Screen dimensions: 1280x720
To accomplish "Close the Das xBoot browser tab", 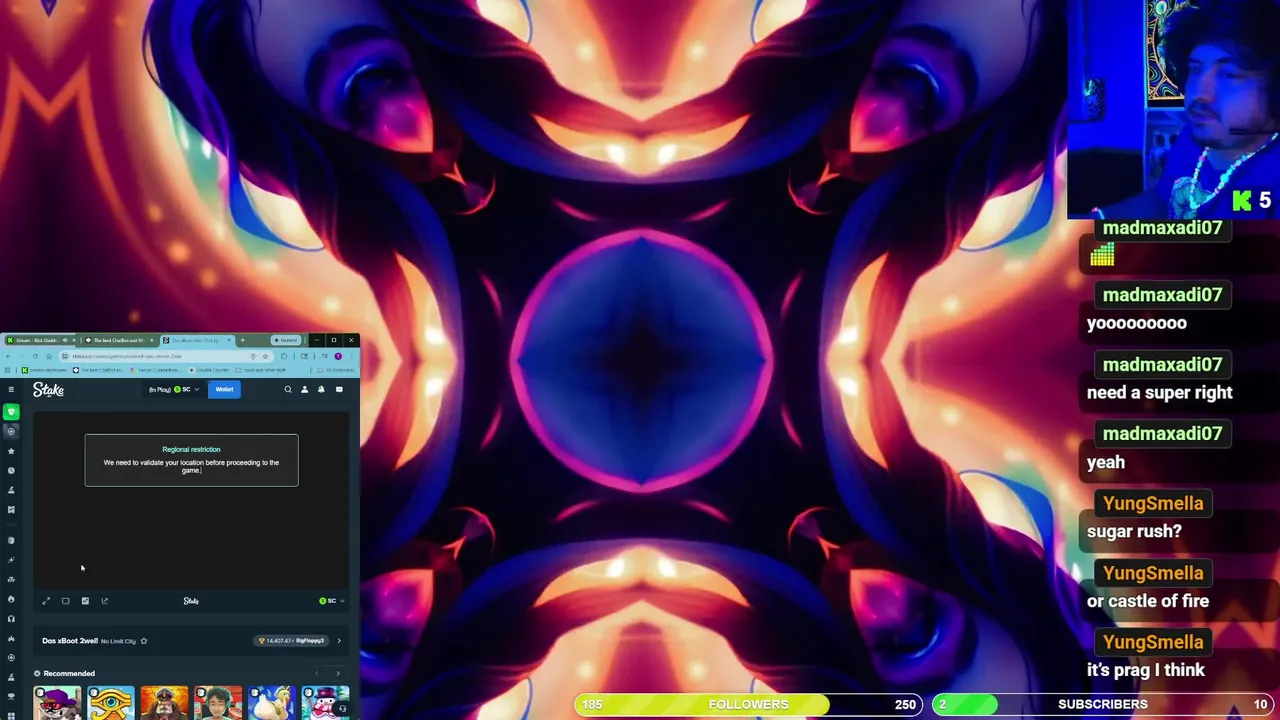I will [x=229, y=340].
